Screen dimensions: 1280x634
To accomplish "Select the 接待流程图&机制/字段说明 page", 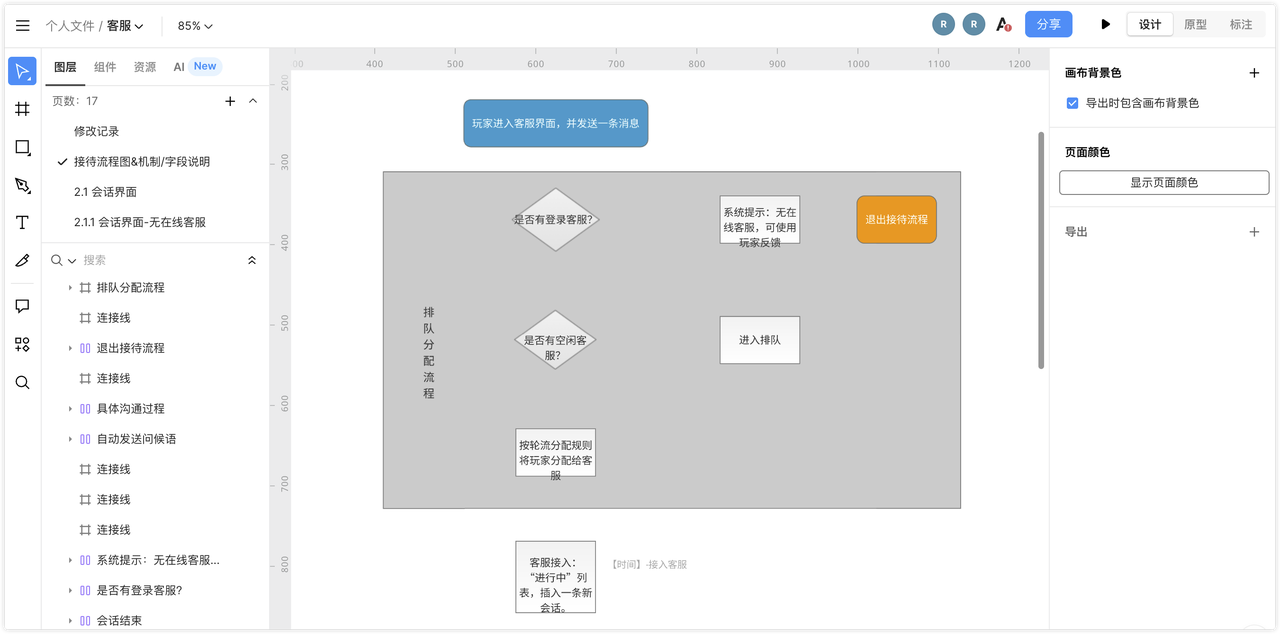I will (x=142, y=162).
